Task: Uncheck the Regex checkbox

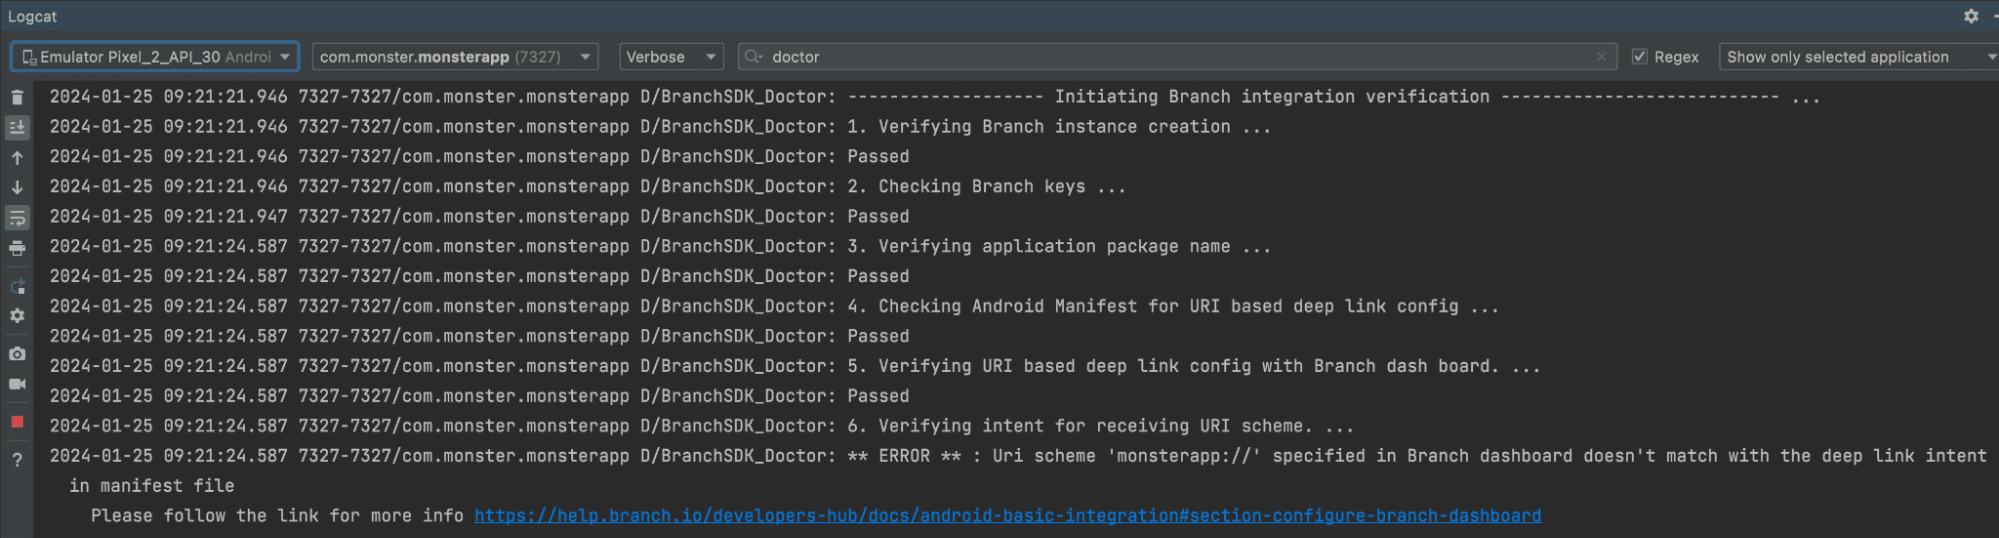Action: coord(1640,57)
